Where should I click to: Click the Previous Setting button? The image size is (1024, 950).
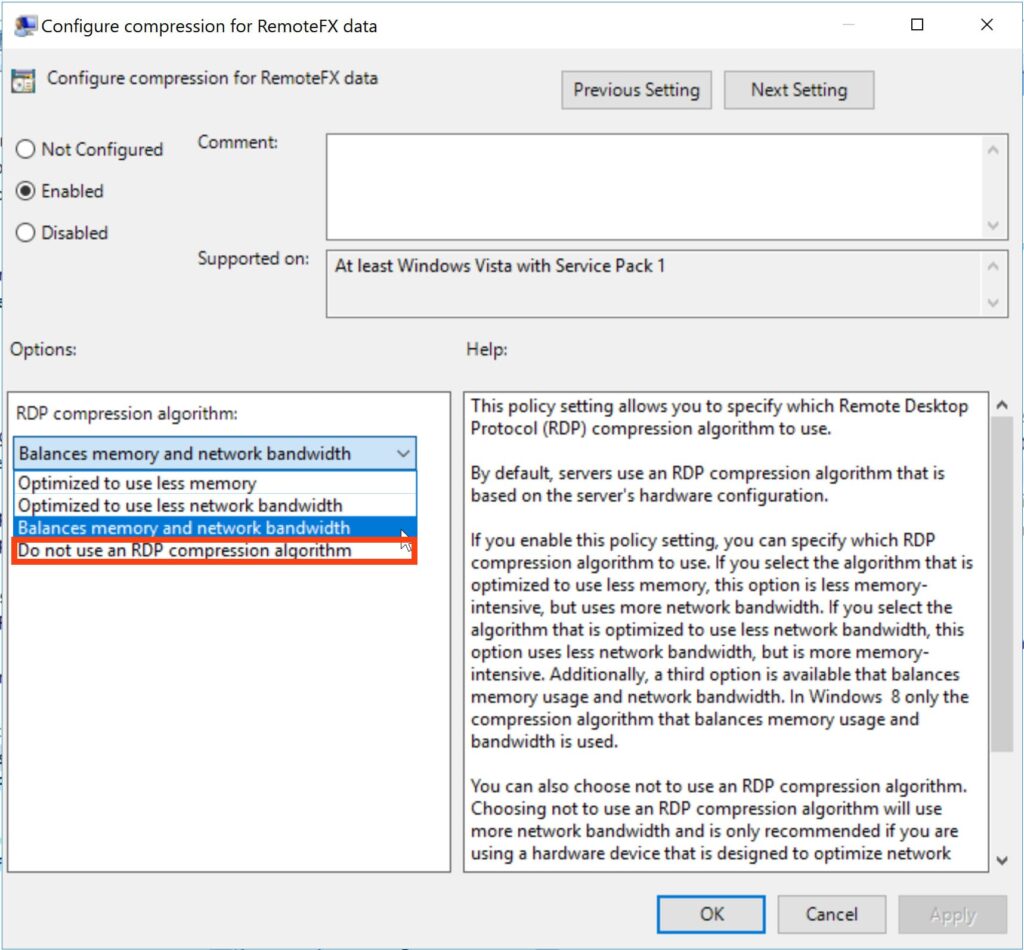coord(636,90)
